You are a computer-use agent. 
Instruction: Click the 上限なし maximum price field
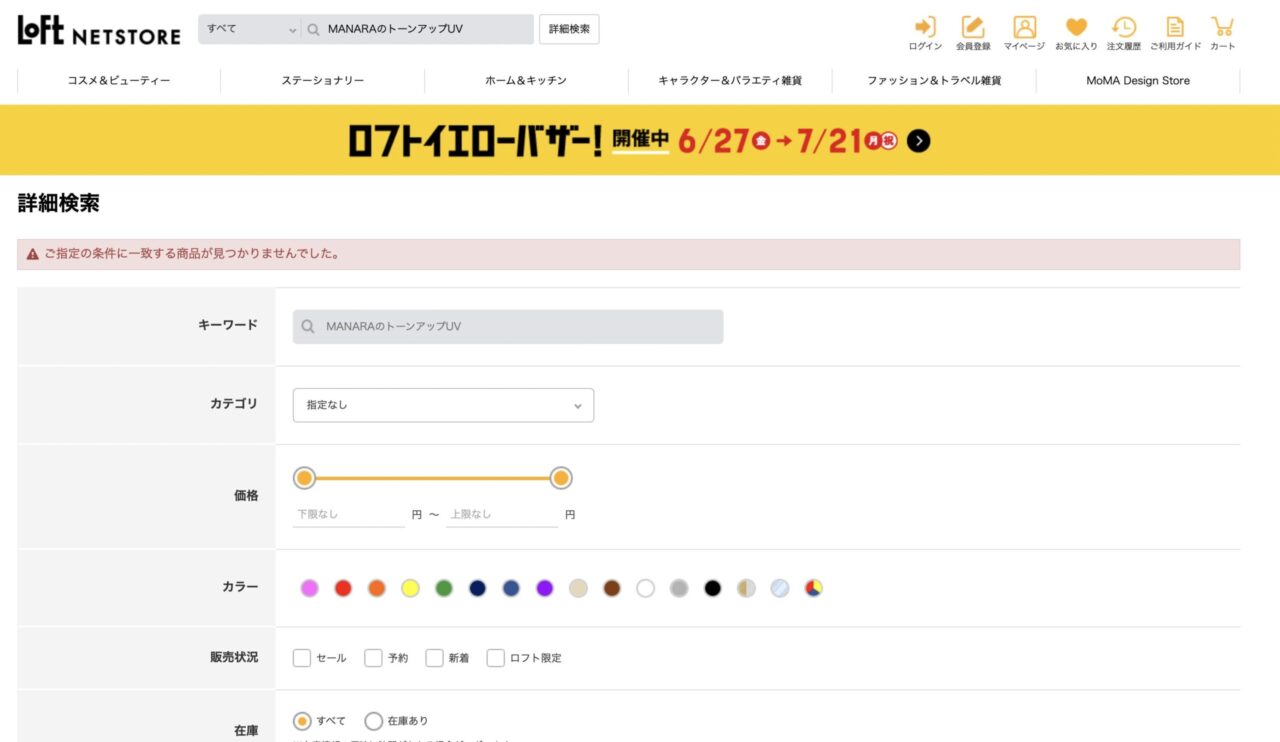[x=502, y=515]
